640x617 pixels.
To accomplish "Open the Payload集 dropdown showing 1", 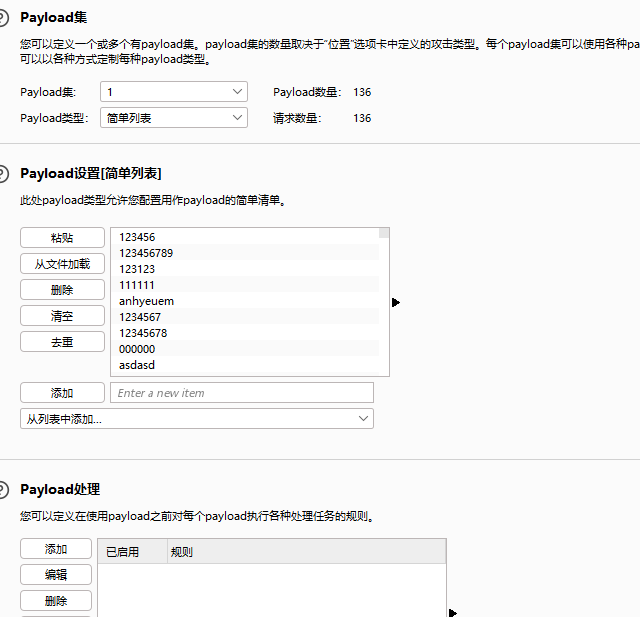I will tap(174, 92).
